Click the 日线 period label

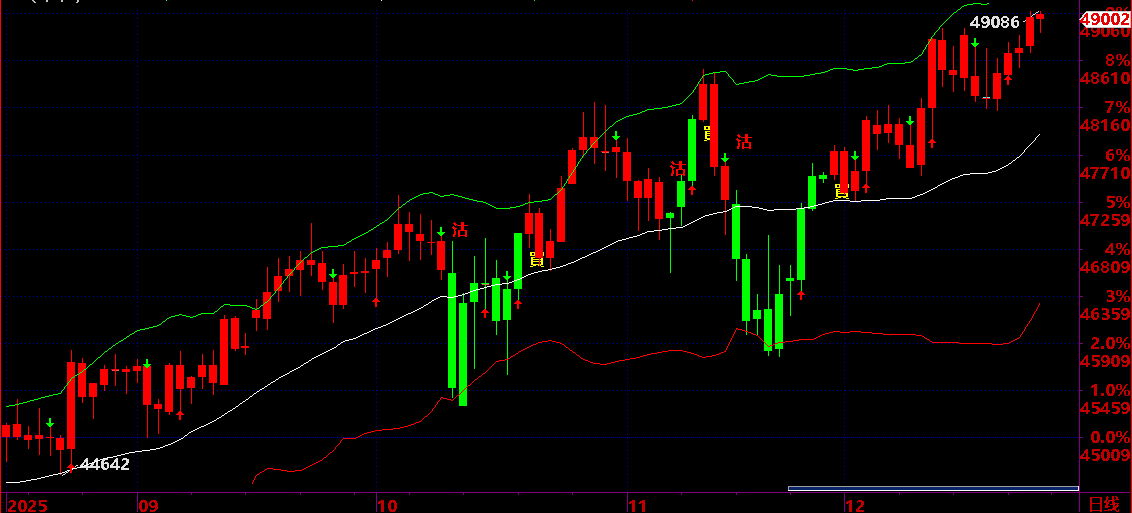click(x=1105, y=504)
